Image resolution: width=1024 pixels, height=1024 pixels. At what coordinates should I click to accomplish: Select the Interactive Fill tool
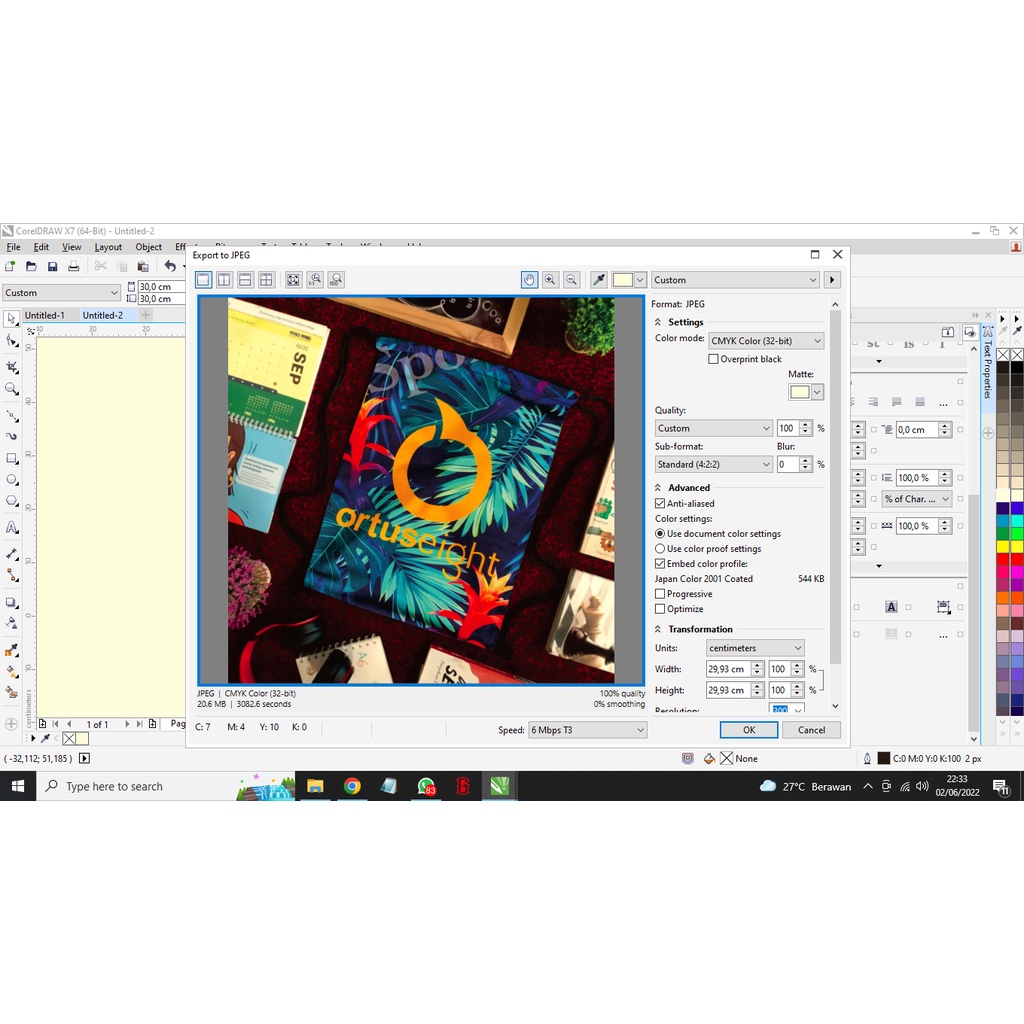11,671
